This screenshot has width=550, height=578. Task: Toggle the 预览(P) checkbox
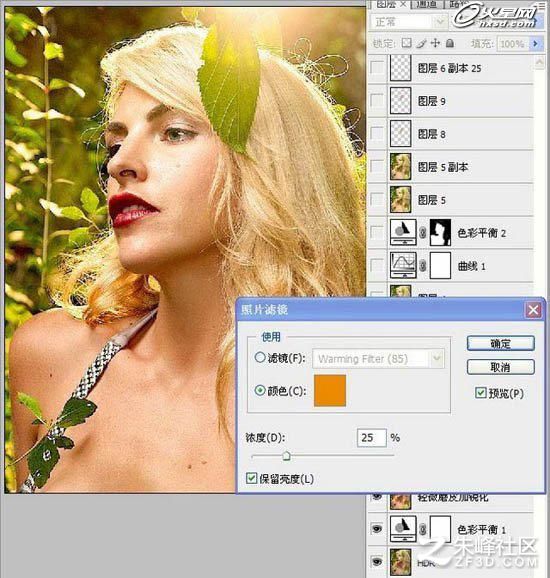[480, 393]
